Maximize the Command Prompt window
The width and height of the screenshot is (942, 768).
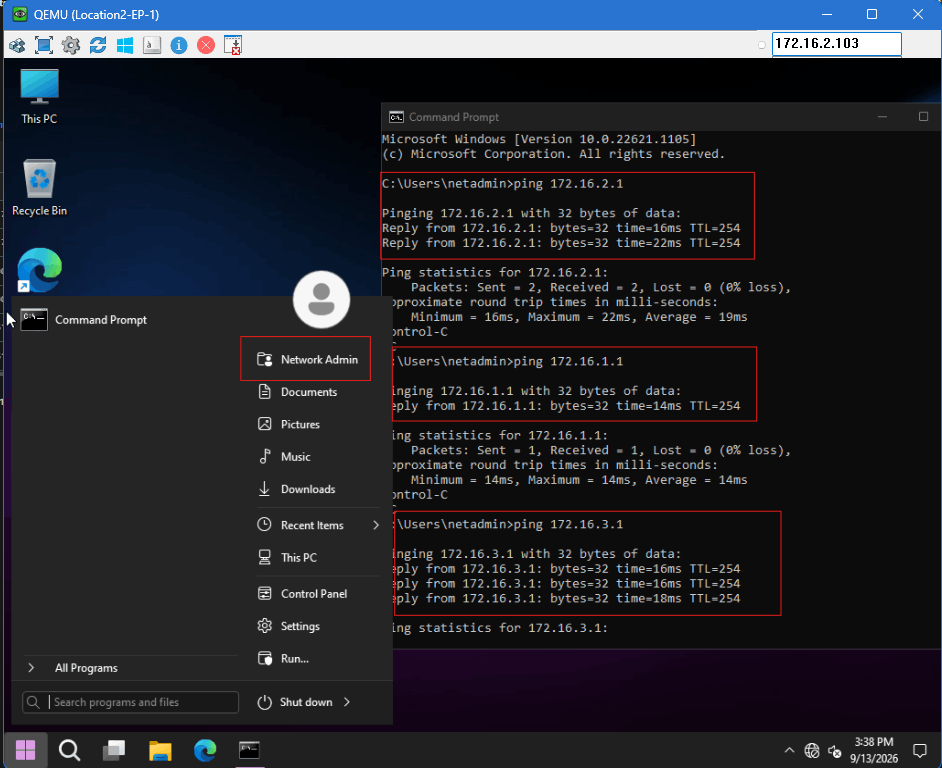923,117
